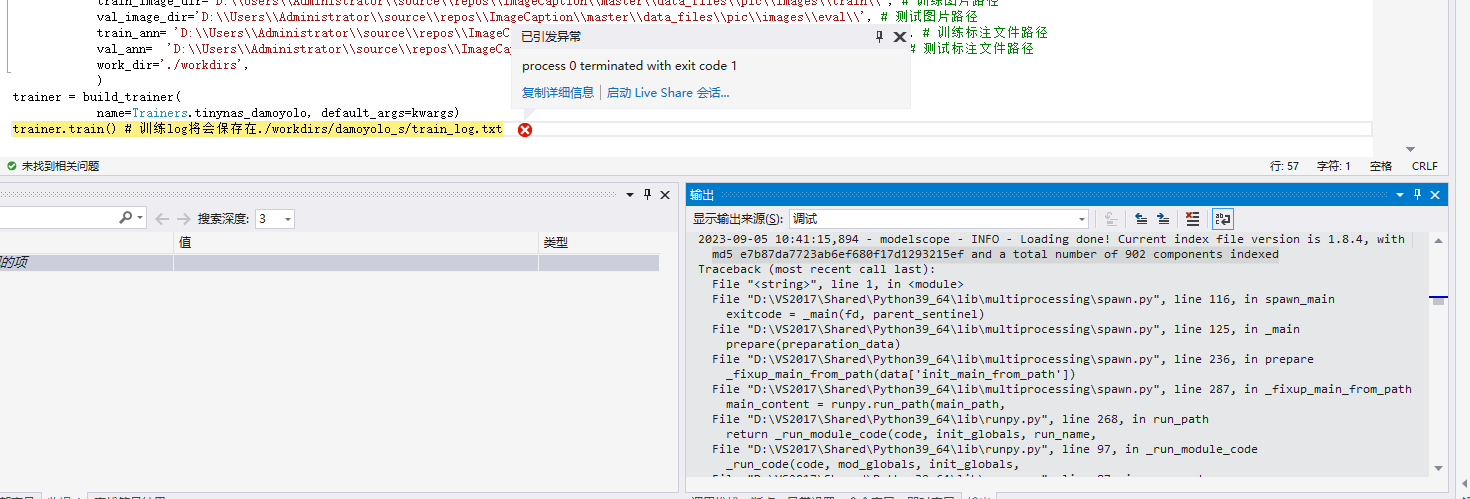Click the search magnifier icon in watch panel
The height and width of the screenshot is (499, 1470).
click(x=125, y=218)
